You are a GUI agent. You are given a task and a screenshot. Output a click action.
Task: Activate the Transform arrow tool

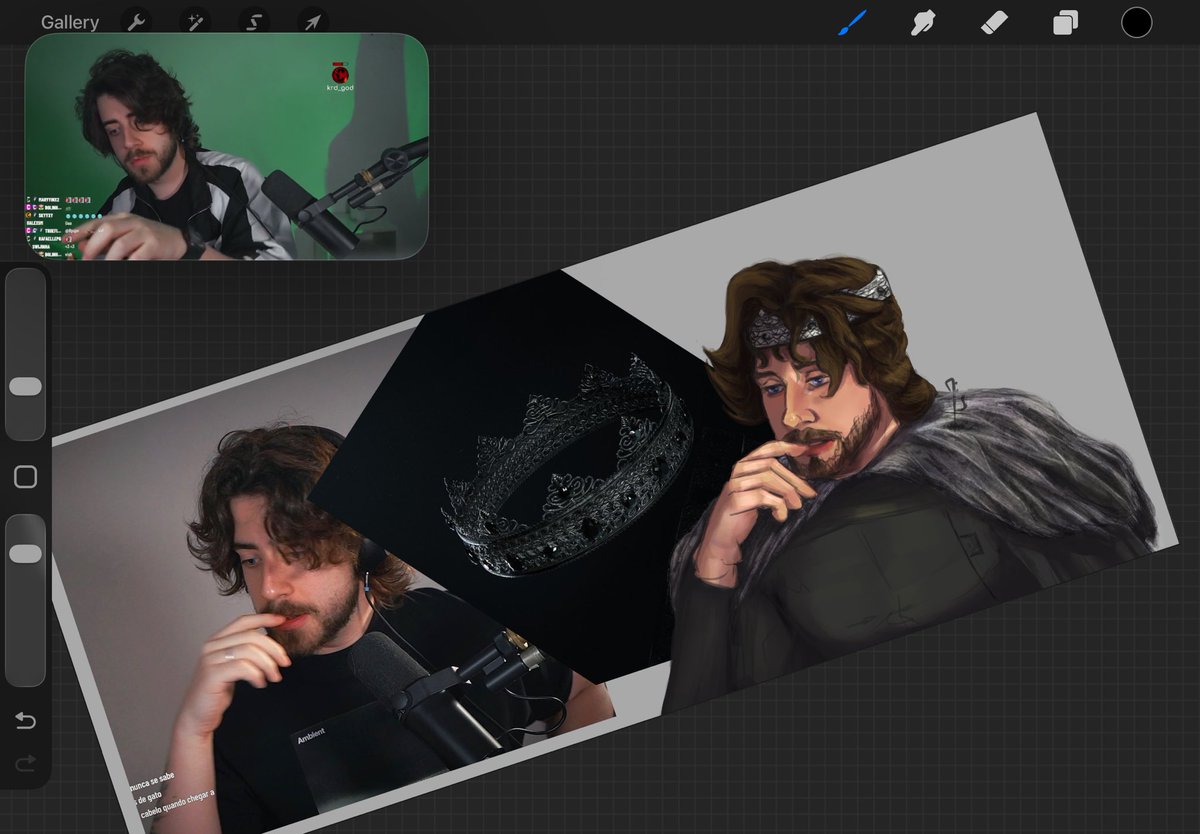313,22
